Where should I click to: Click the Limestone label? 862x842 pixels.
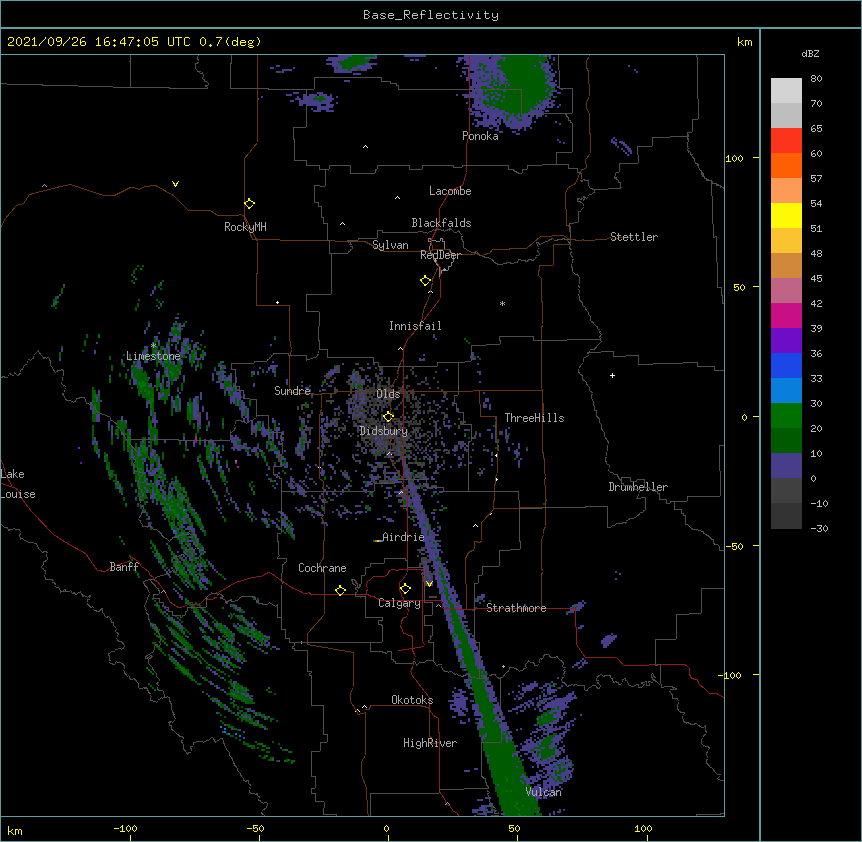tap(153, 356)
